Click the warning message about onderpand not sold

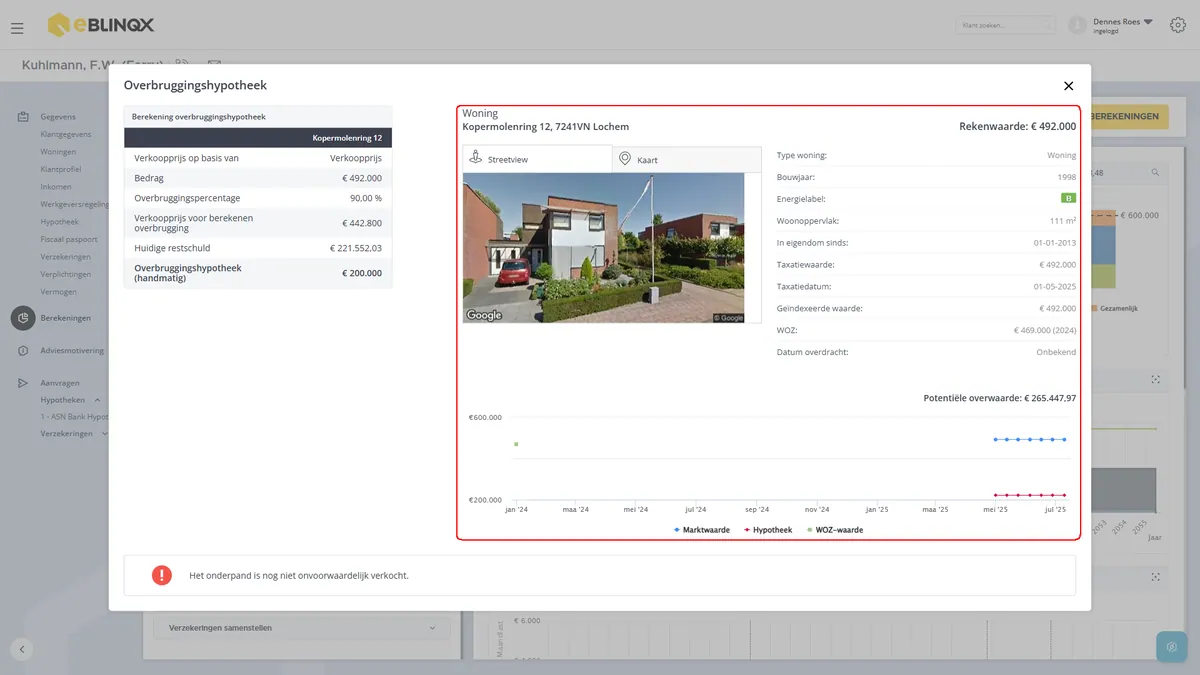point(299,576)
